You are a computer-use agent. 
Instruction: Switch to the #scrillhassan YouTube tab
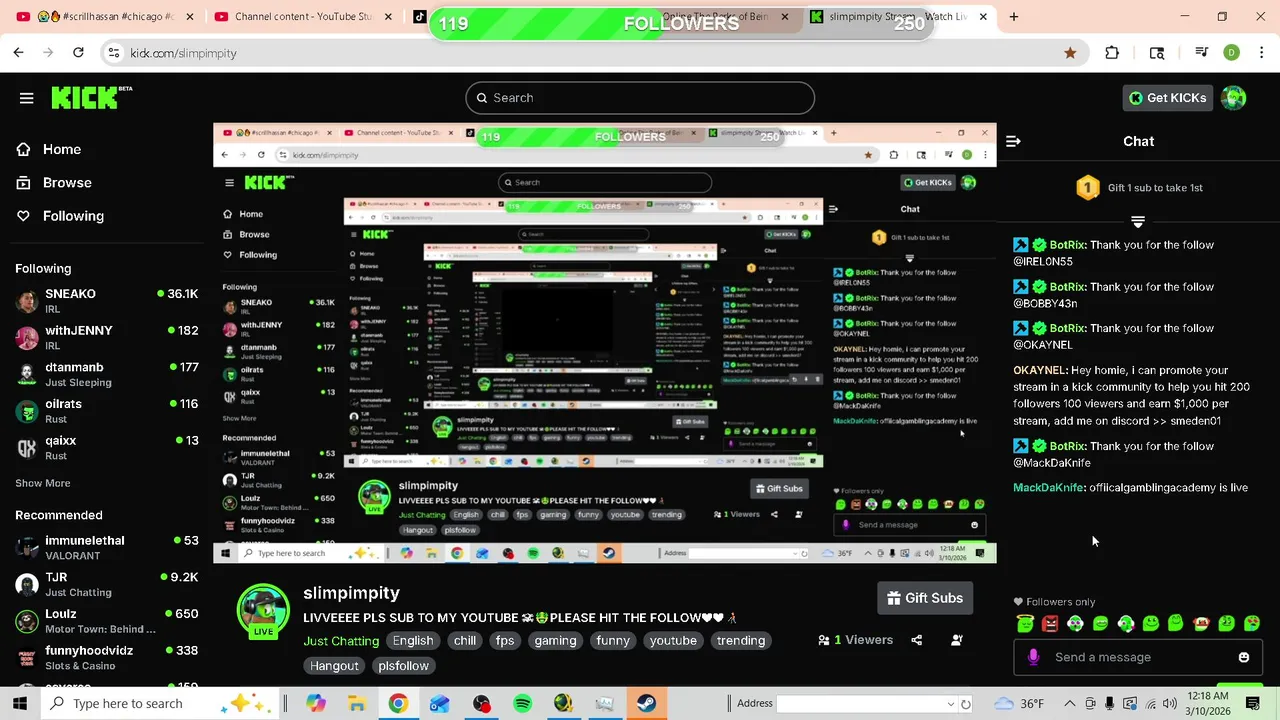(107, 17)
